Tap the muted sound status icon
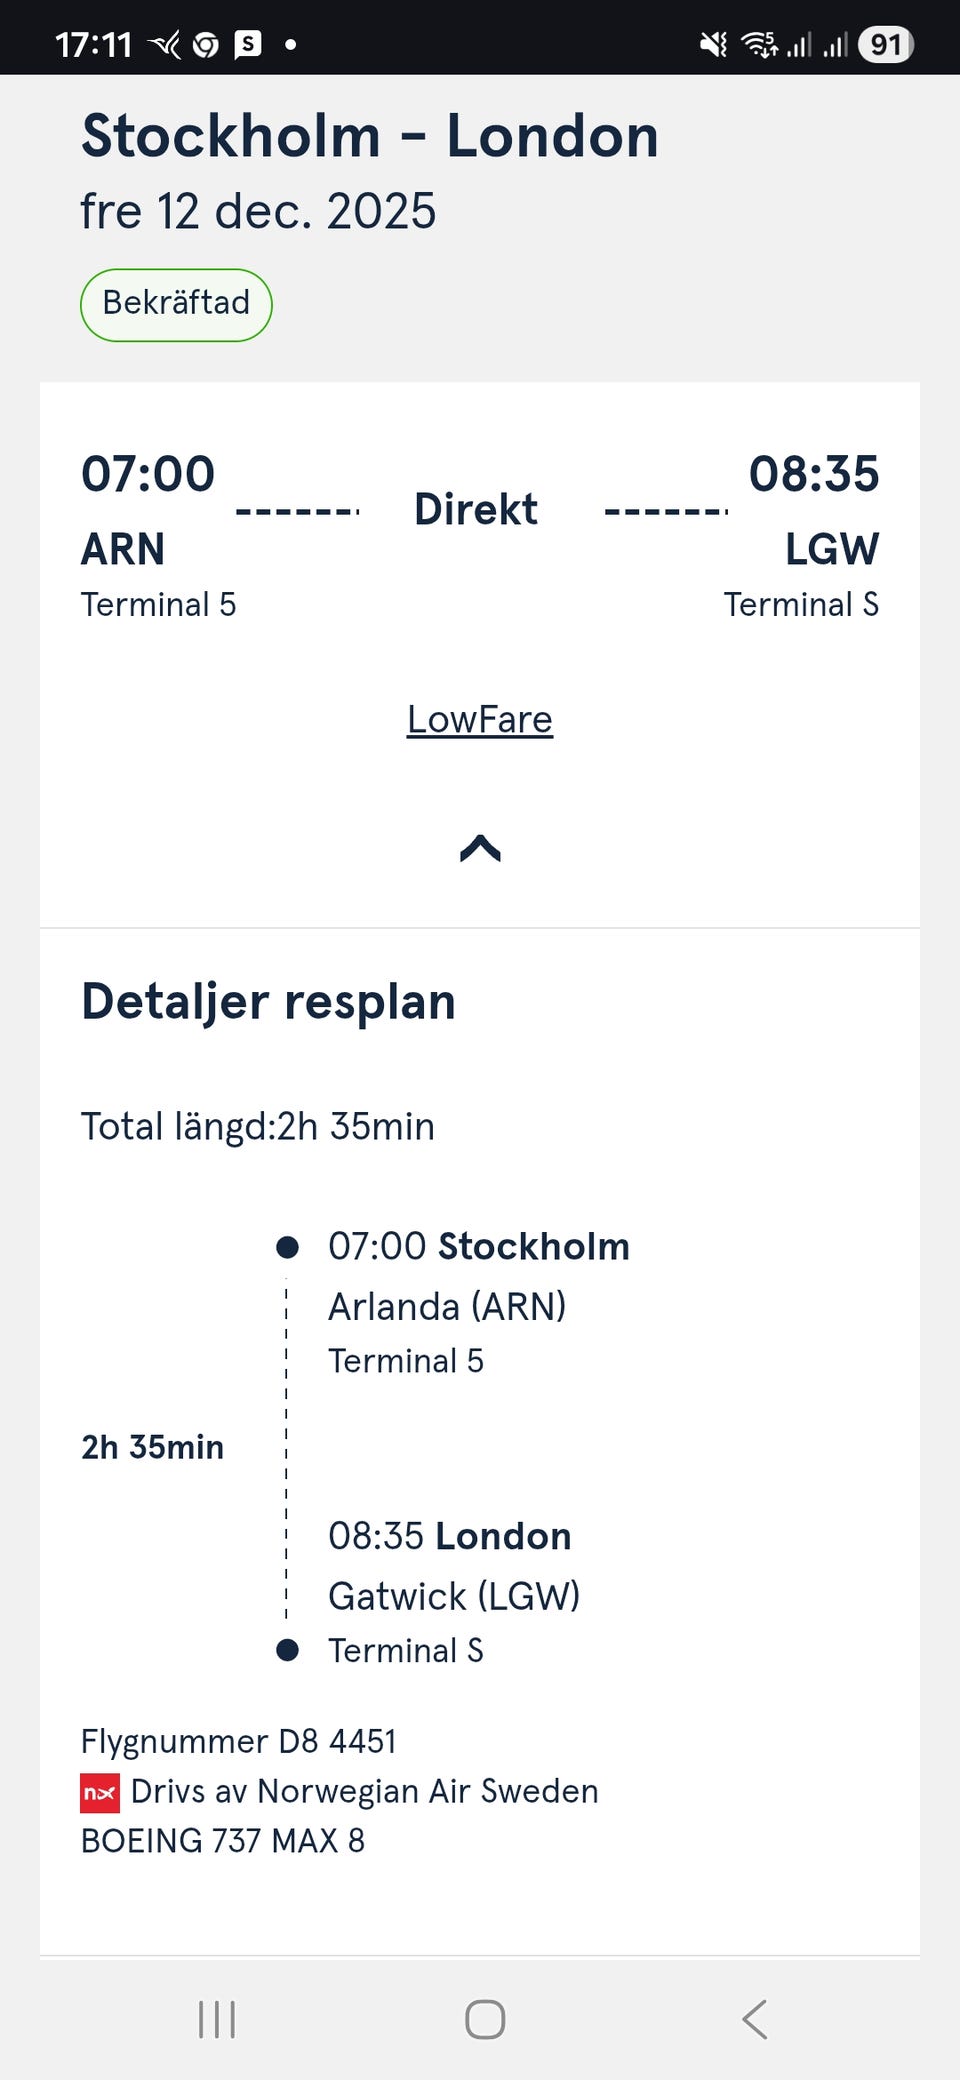The height and width of the screenshot is (2080, 960). (x=713, y=44)
